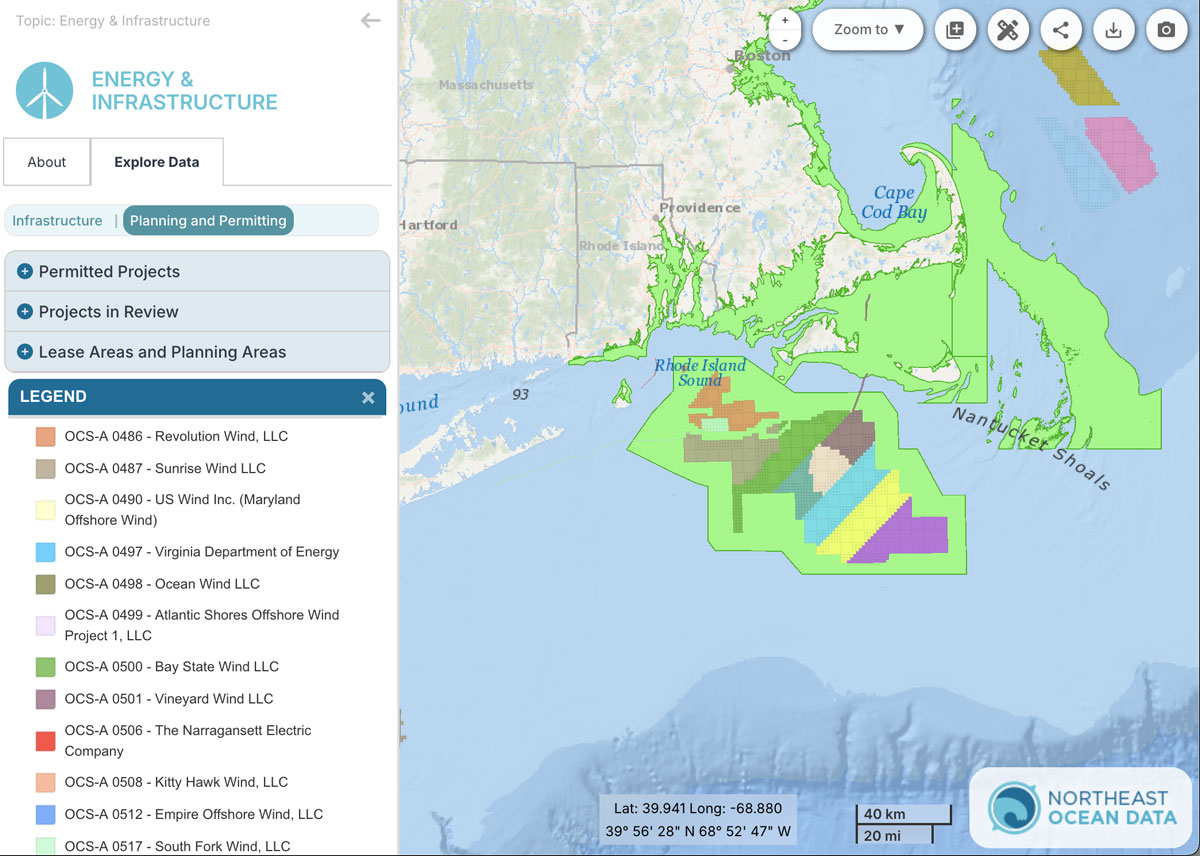Expand the Projects in Review section
Image resolution: width=1200 pixels, height=856 pixels.
point(197,312)
